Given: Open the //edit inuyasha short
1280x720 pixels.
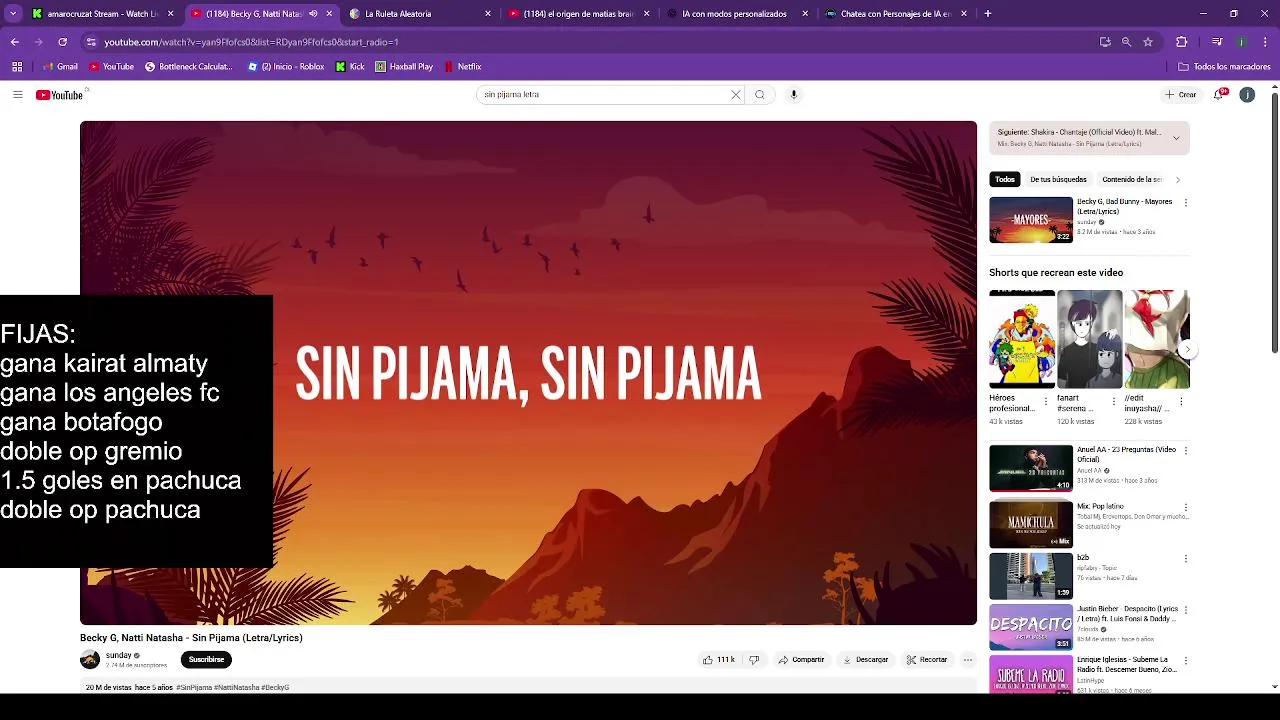Looking at the screenshot, I should (1157, 339).
